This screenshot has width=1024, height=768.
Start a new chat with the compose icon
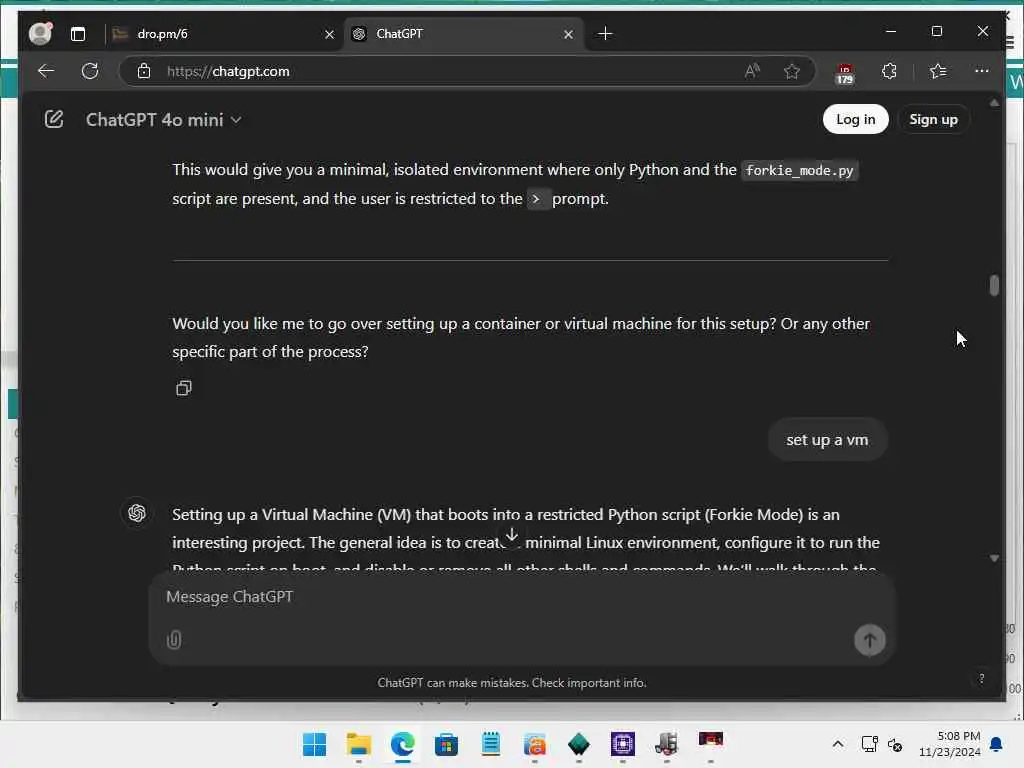[x=54, y=120]
